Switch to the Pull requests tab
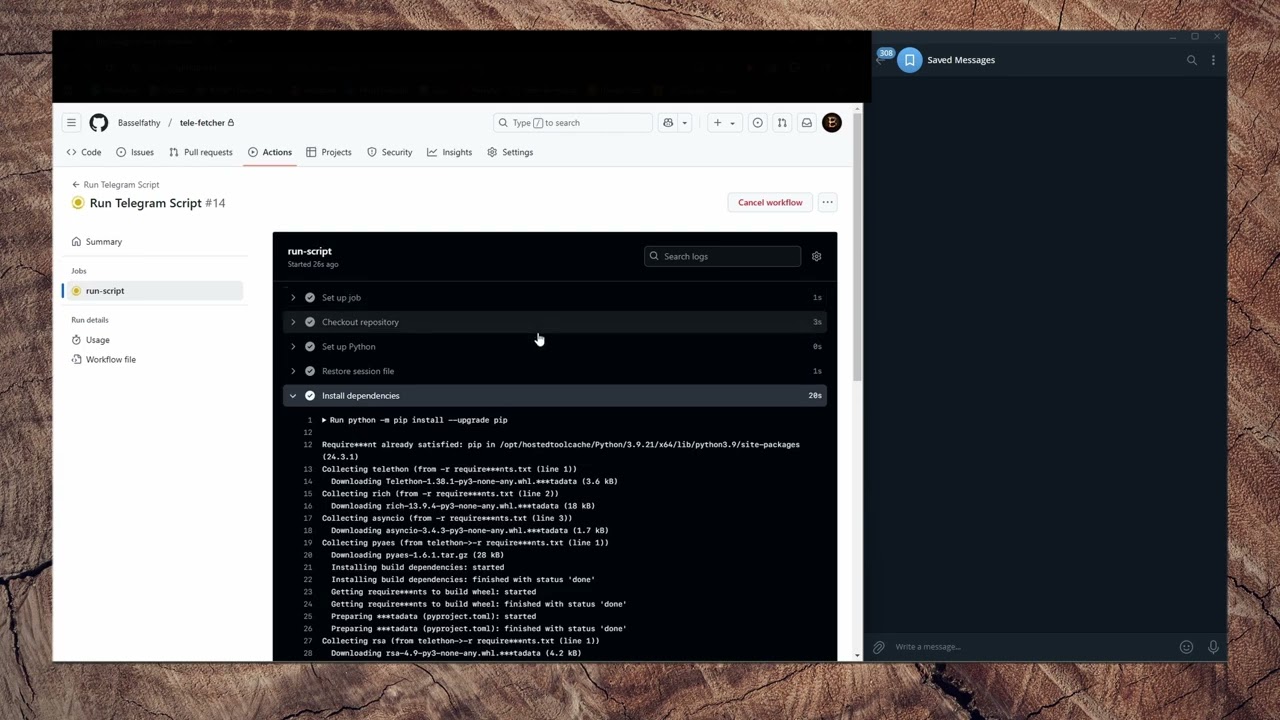Viewport: 1280px width, 720px height. pos(201,152)
